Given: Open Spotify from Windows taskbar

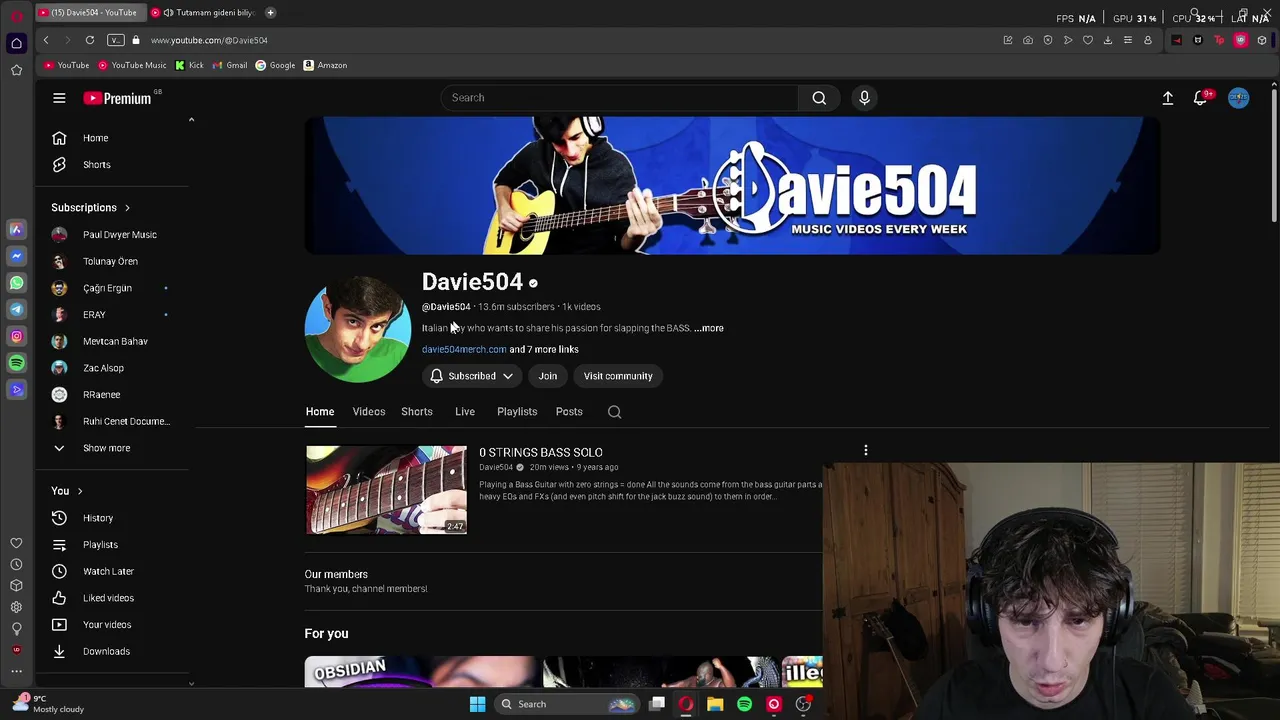Looking at the screenshot, I should pos(744,704).
